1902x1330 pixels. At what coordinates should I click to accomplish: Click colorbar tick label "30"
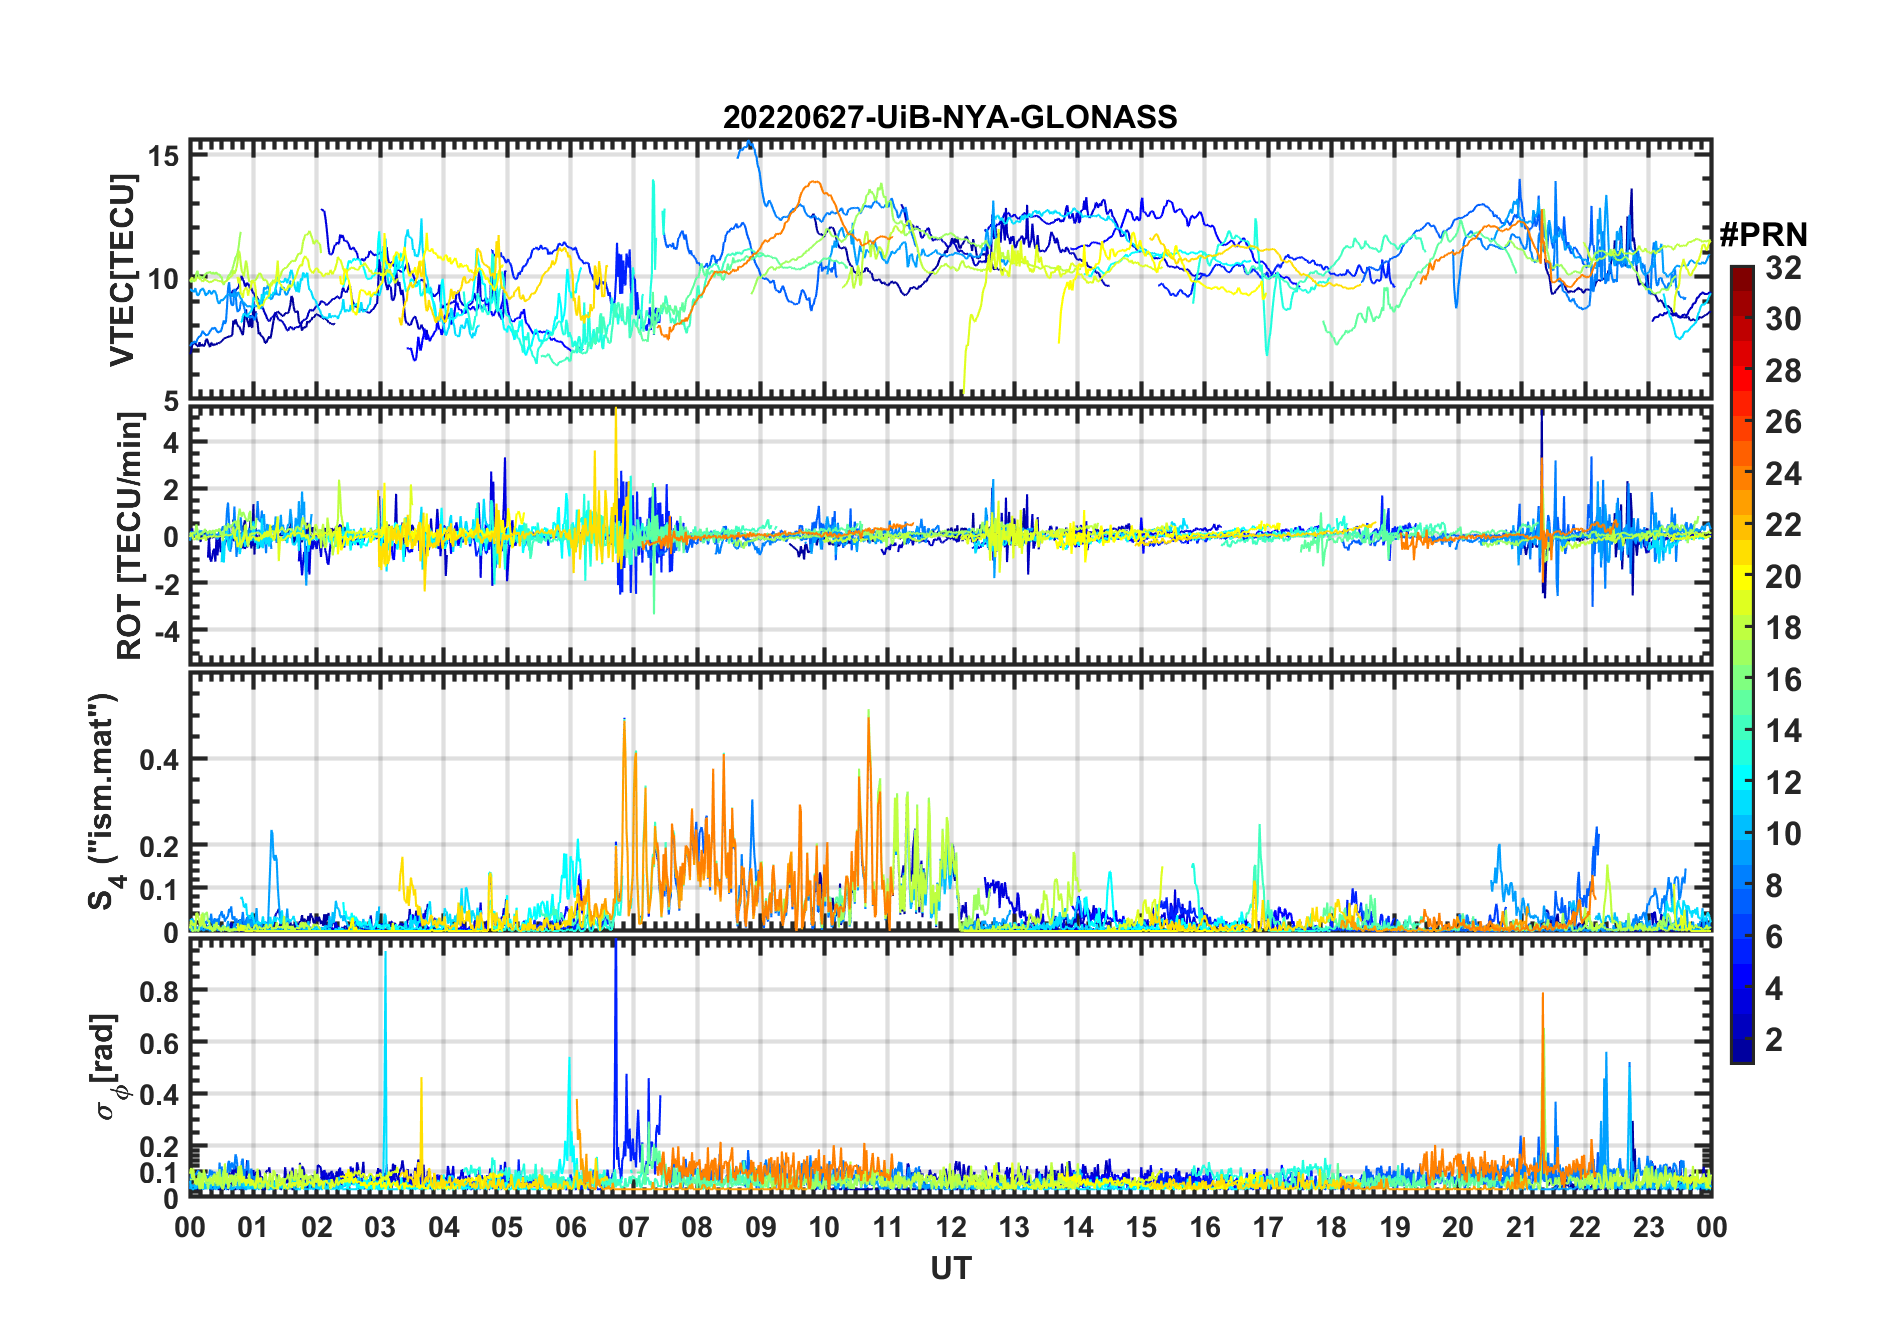(1783, 319)
